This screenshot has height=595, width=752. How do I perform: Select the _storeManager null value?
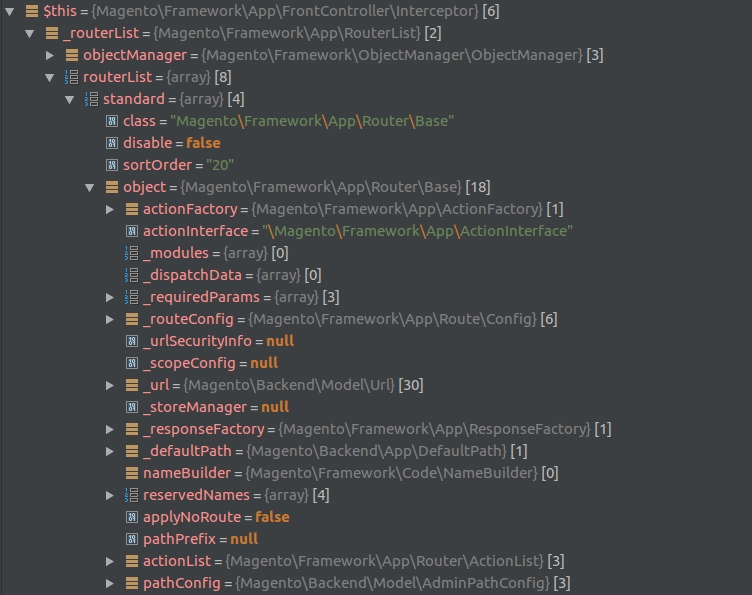275,407
